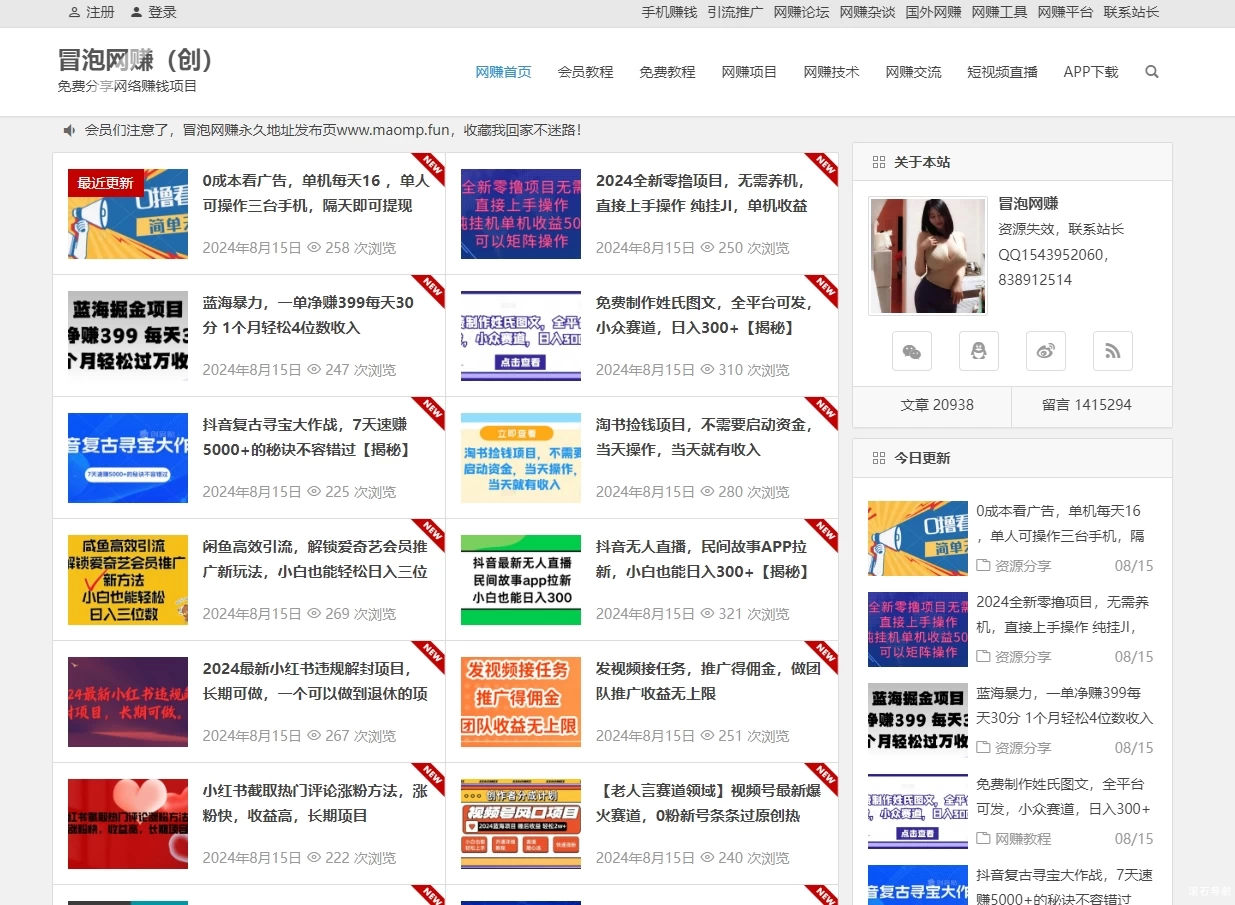Screen dimensions: 1235x905
Task: Click the 登录 login link
Action: point(164,12)
